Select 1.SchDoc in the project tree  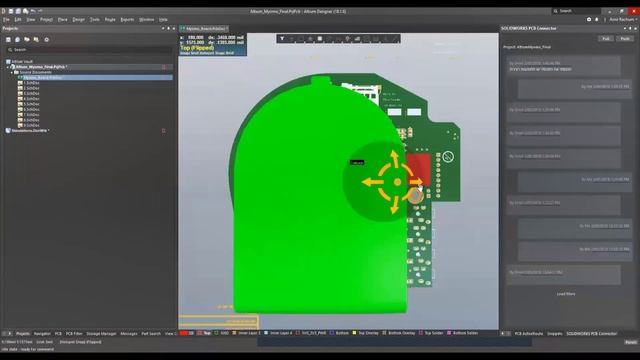tap(31, 83)
